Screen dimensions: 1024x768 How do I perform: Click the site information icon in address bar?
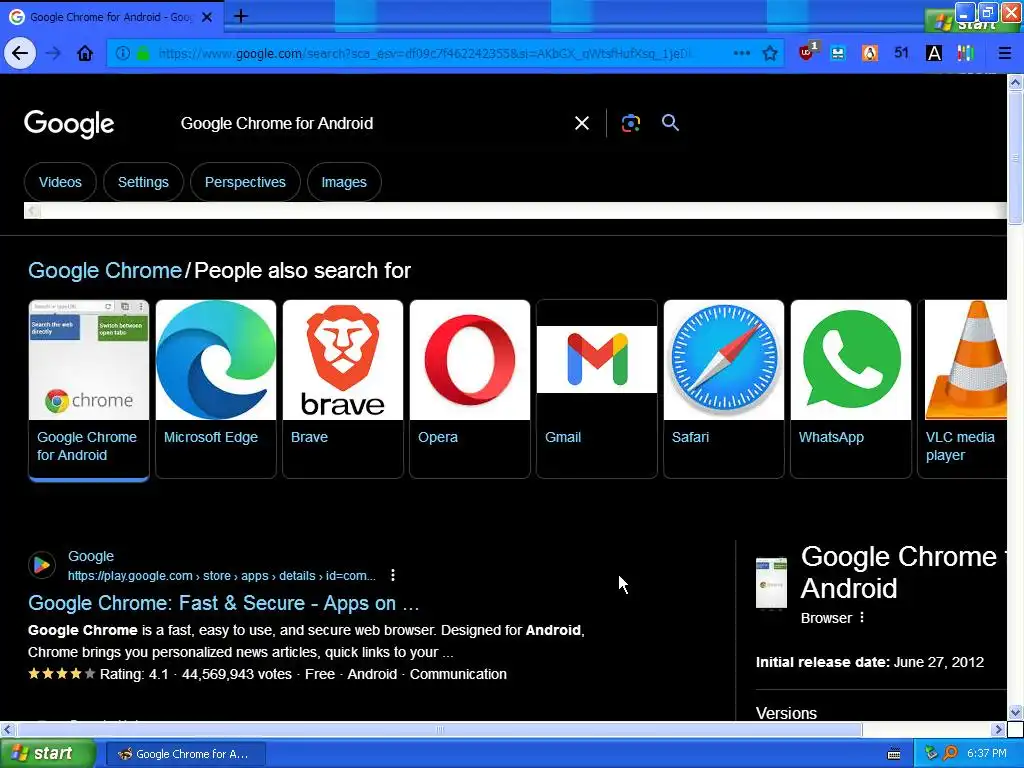123,53
